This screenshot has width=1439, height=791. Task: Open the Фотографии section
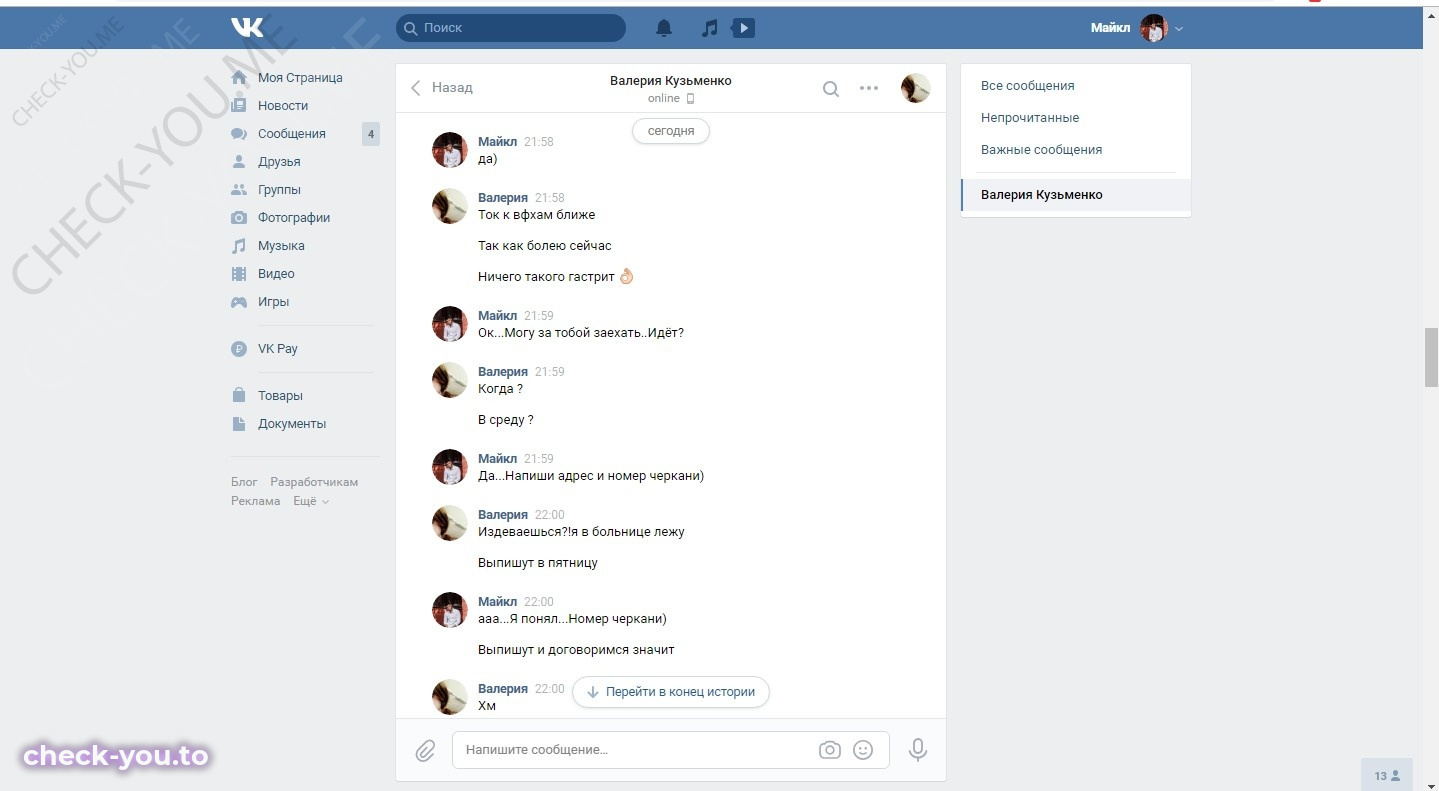point(294,218)
